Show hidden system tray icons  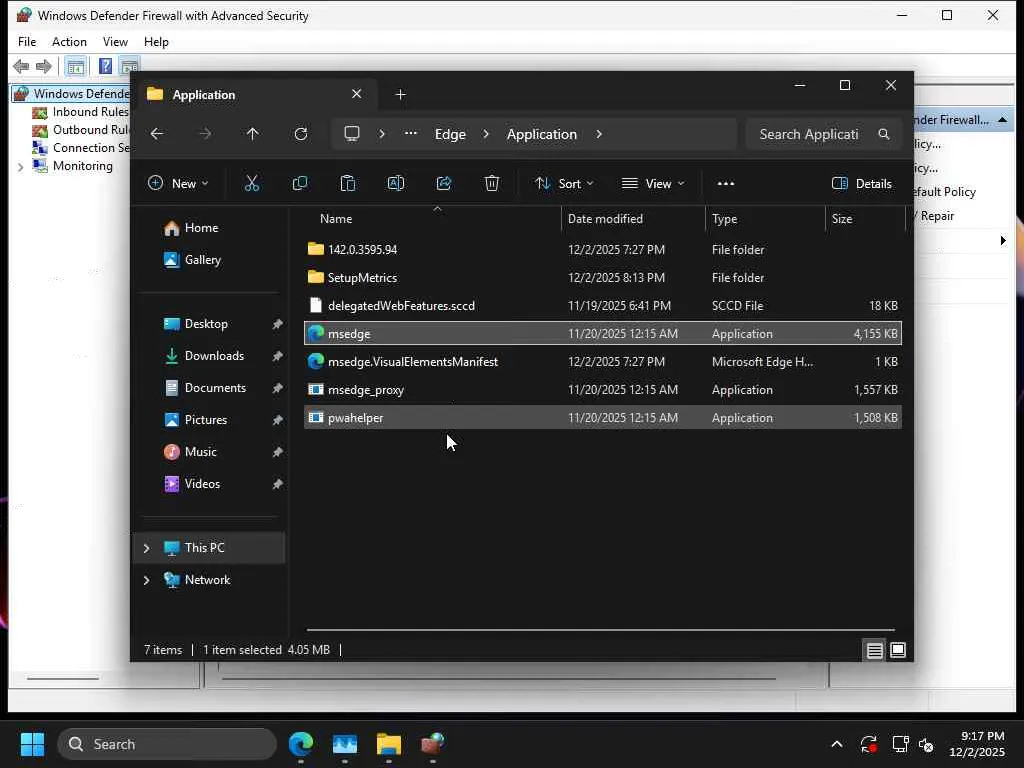pos(837,744)
